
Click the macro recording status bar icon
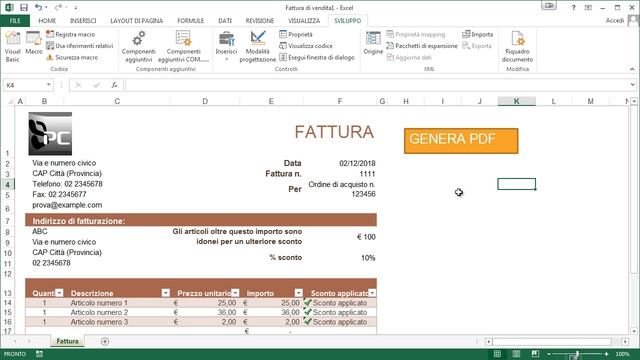tap(39, 354)
